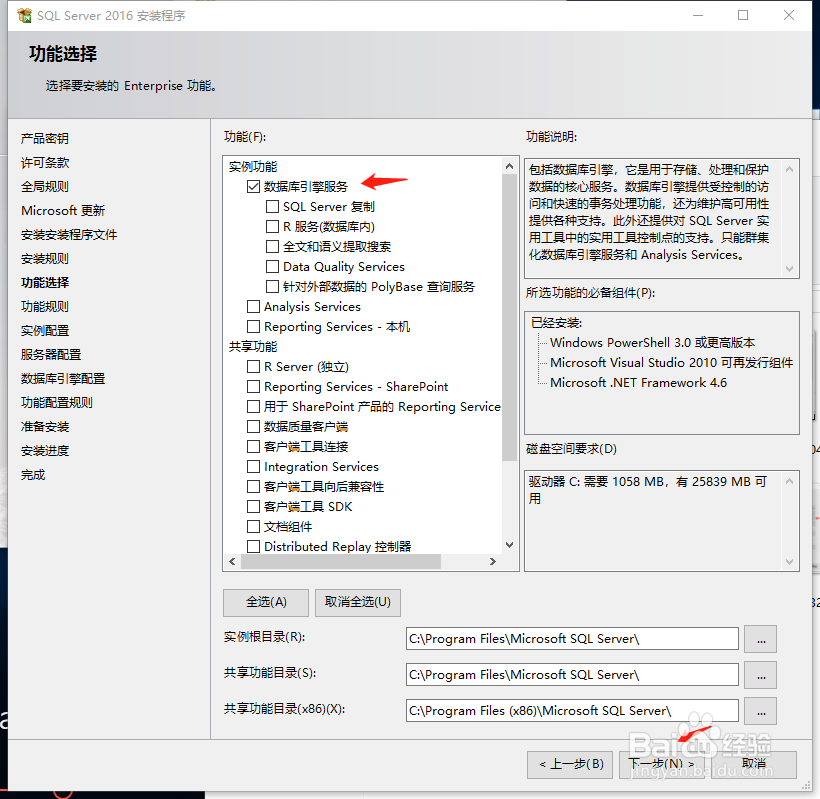Click feature list horizontal scrollbar thumb
This screenshot has height=799, width=820.
pyautogui.click(x=341, y=562)
